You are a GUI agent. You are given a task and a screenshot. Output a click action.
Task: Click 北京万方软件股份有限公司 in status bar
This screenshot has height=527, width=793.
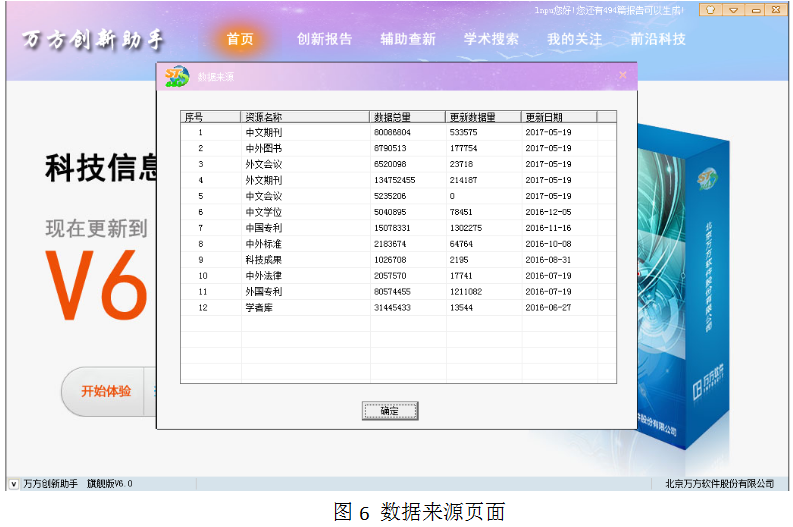pyautogui.click(x=720, y=484)
